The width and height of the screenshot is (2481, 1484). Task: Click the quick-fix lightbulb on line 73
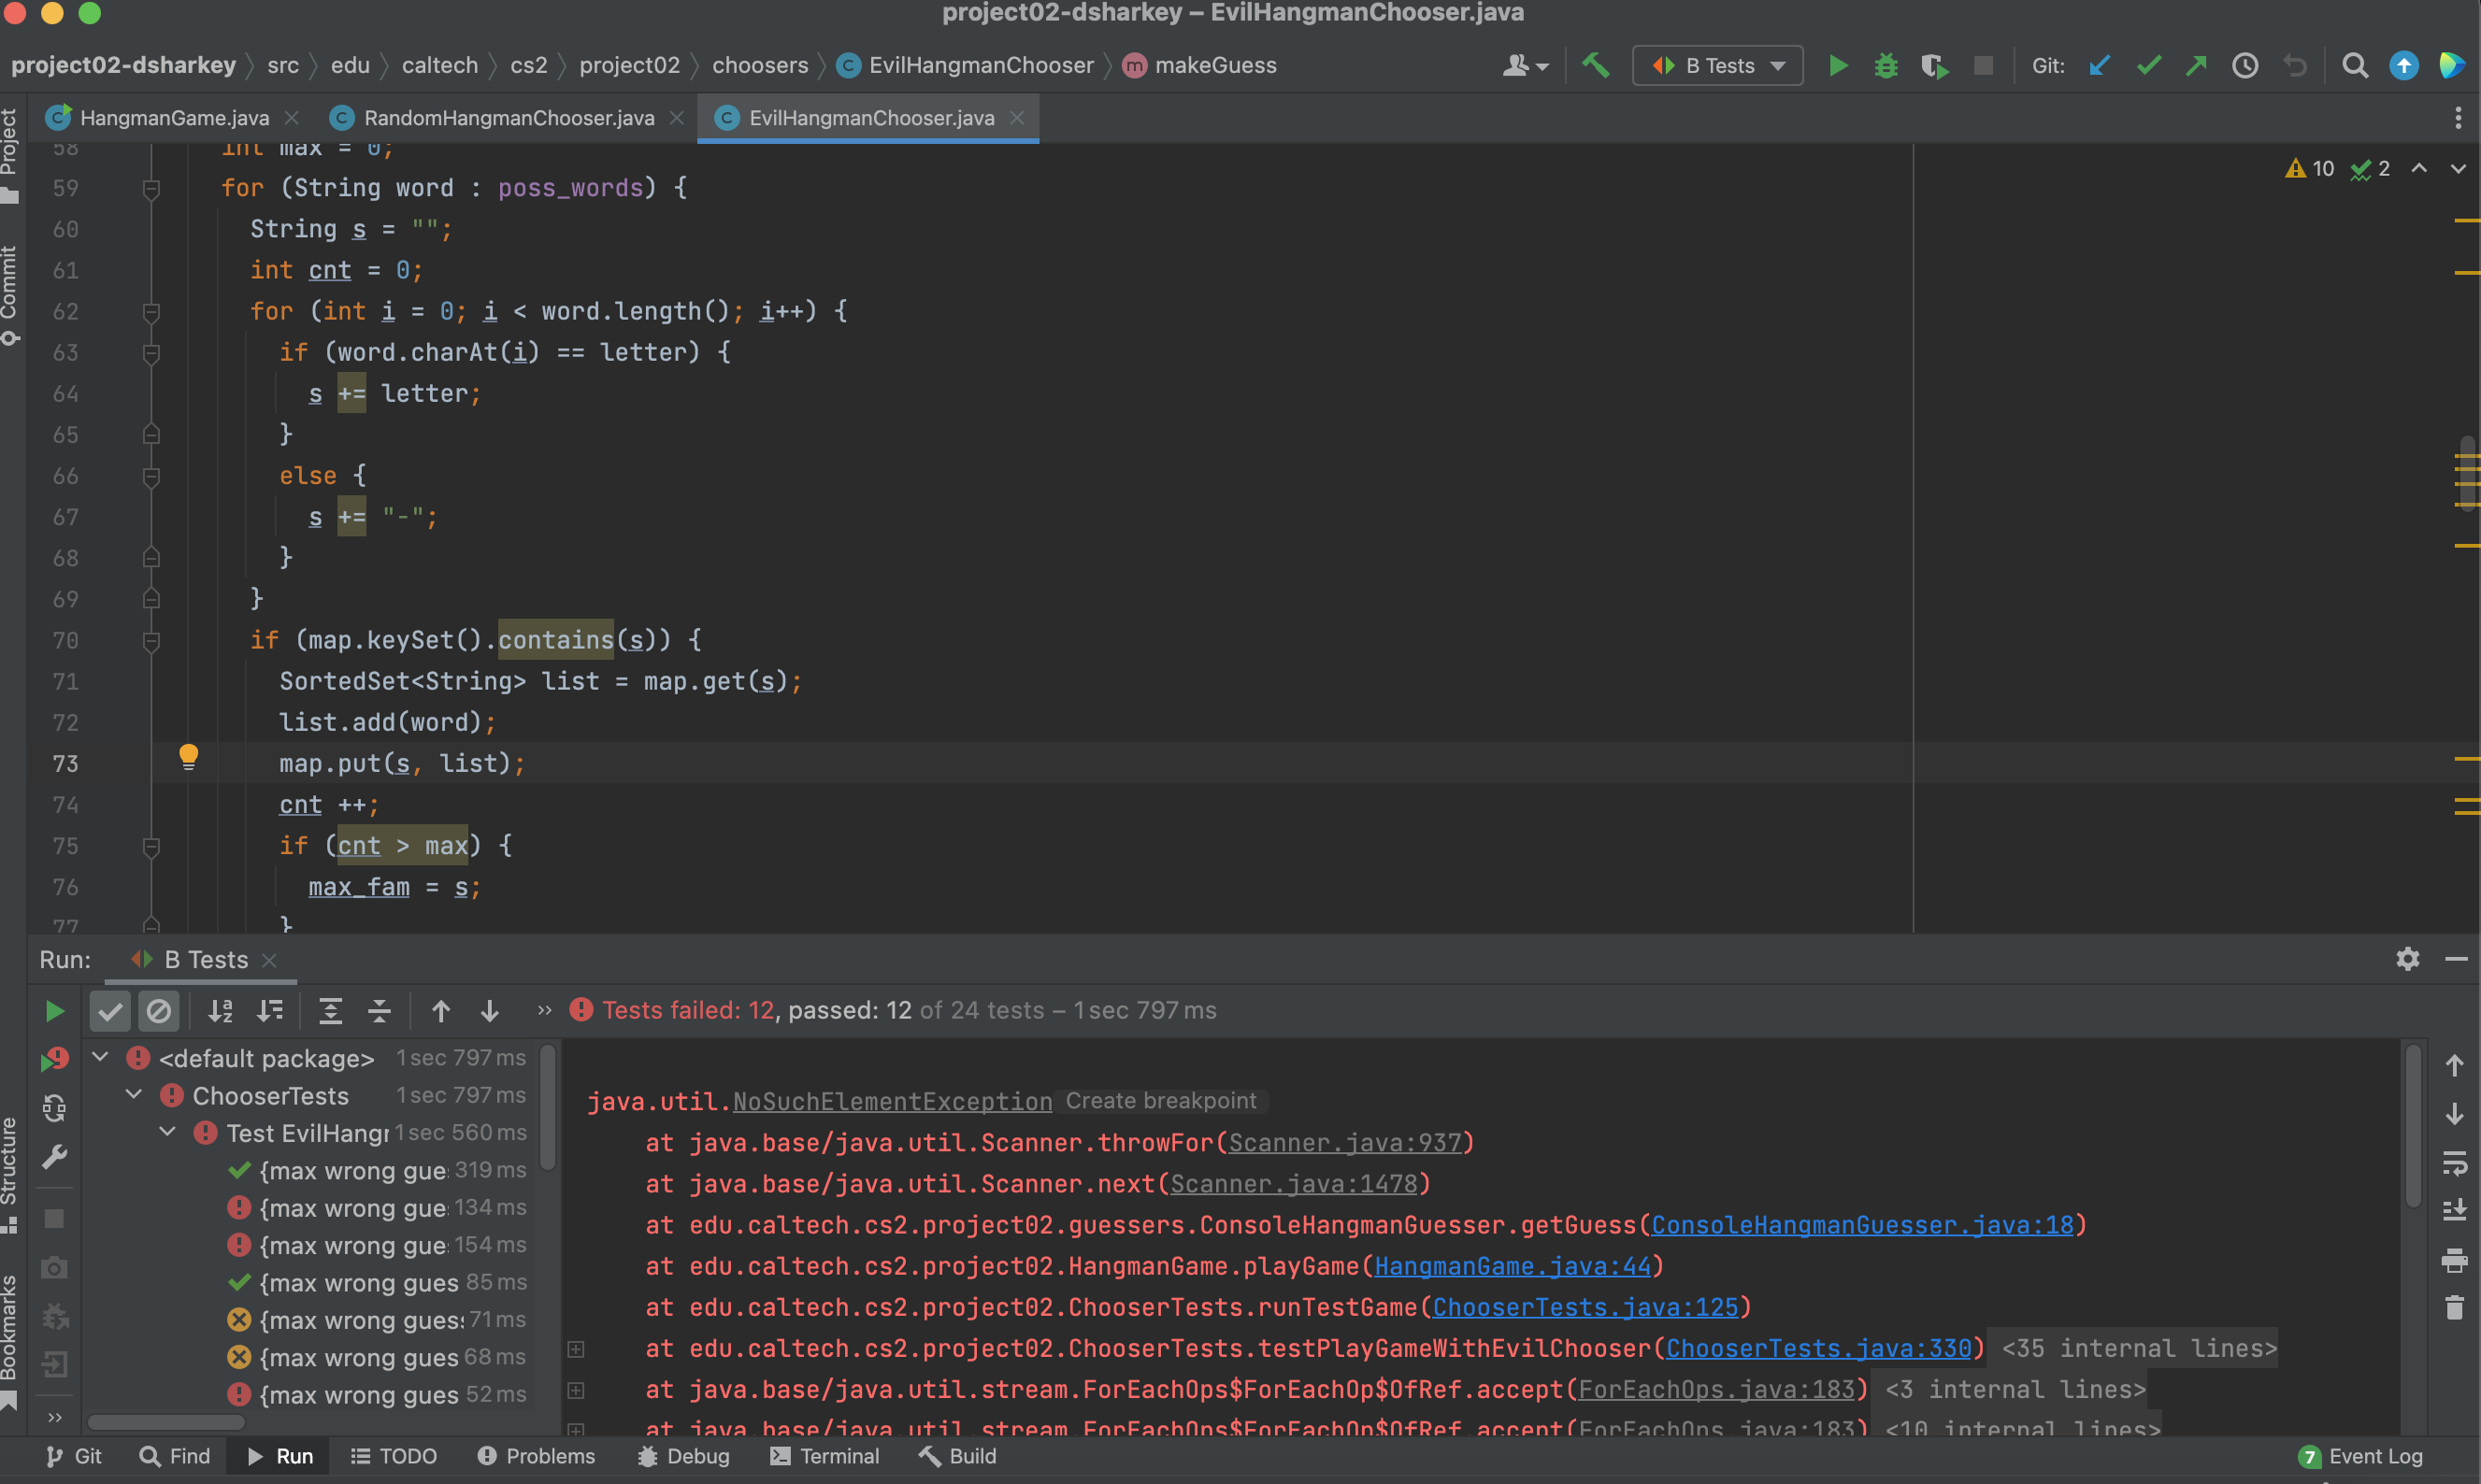[x=188, y=756]
